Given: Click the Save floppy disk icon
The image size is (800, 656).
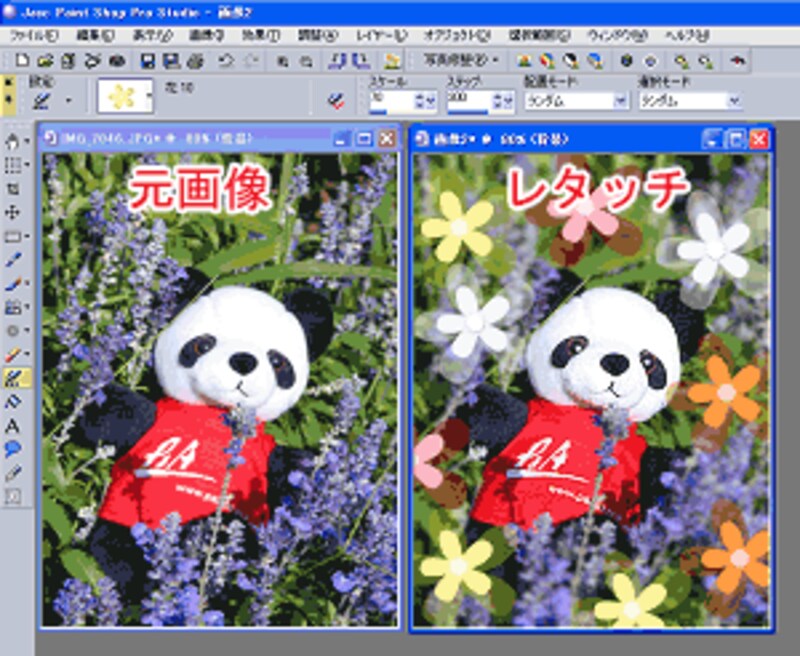Looking at the screenshot, I should point(150,61).
